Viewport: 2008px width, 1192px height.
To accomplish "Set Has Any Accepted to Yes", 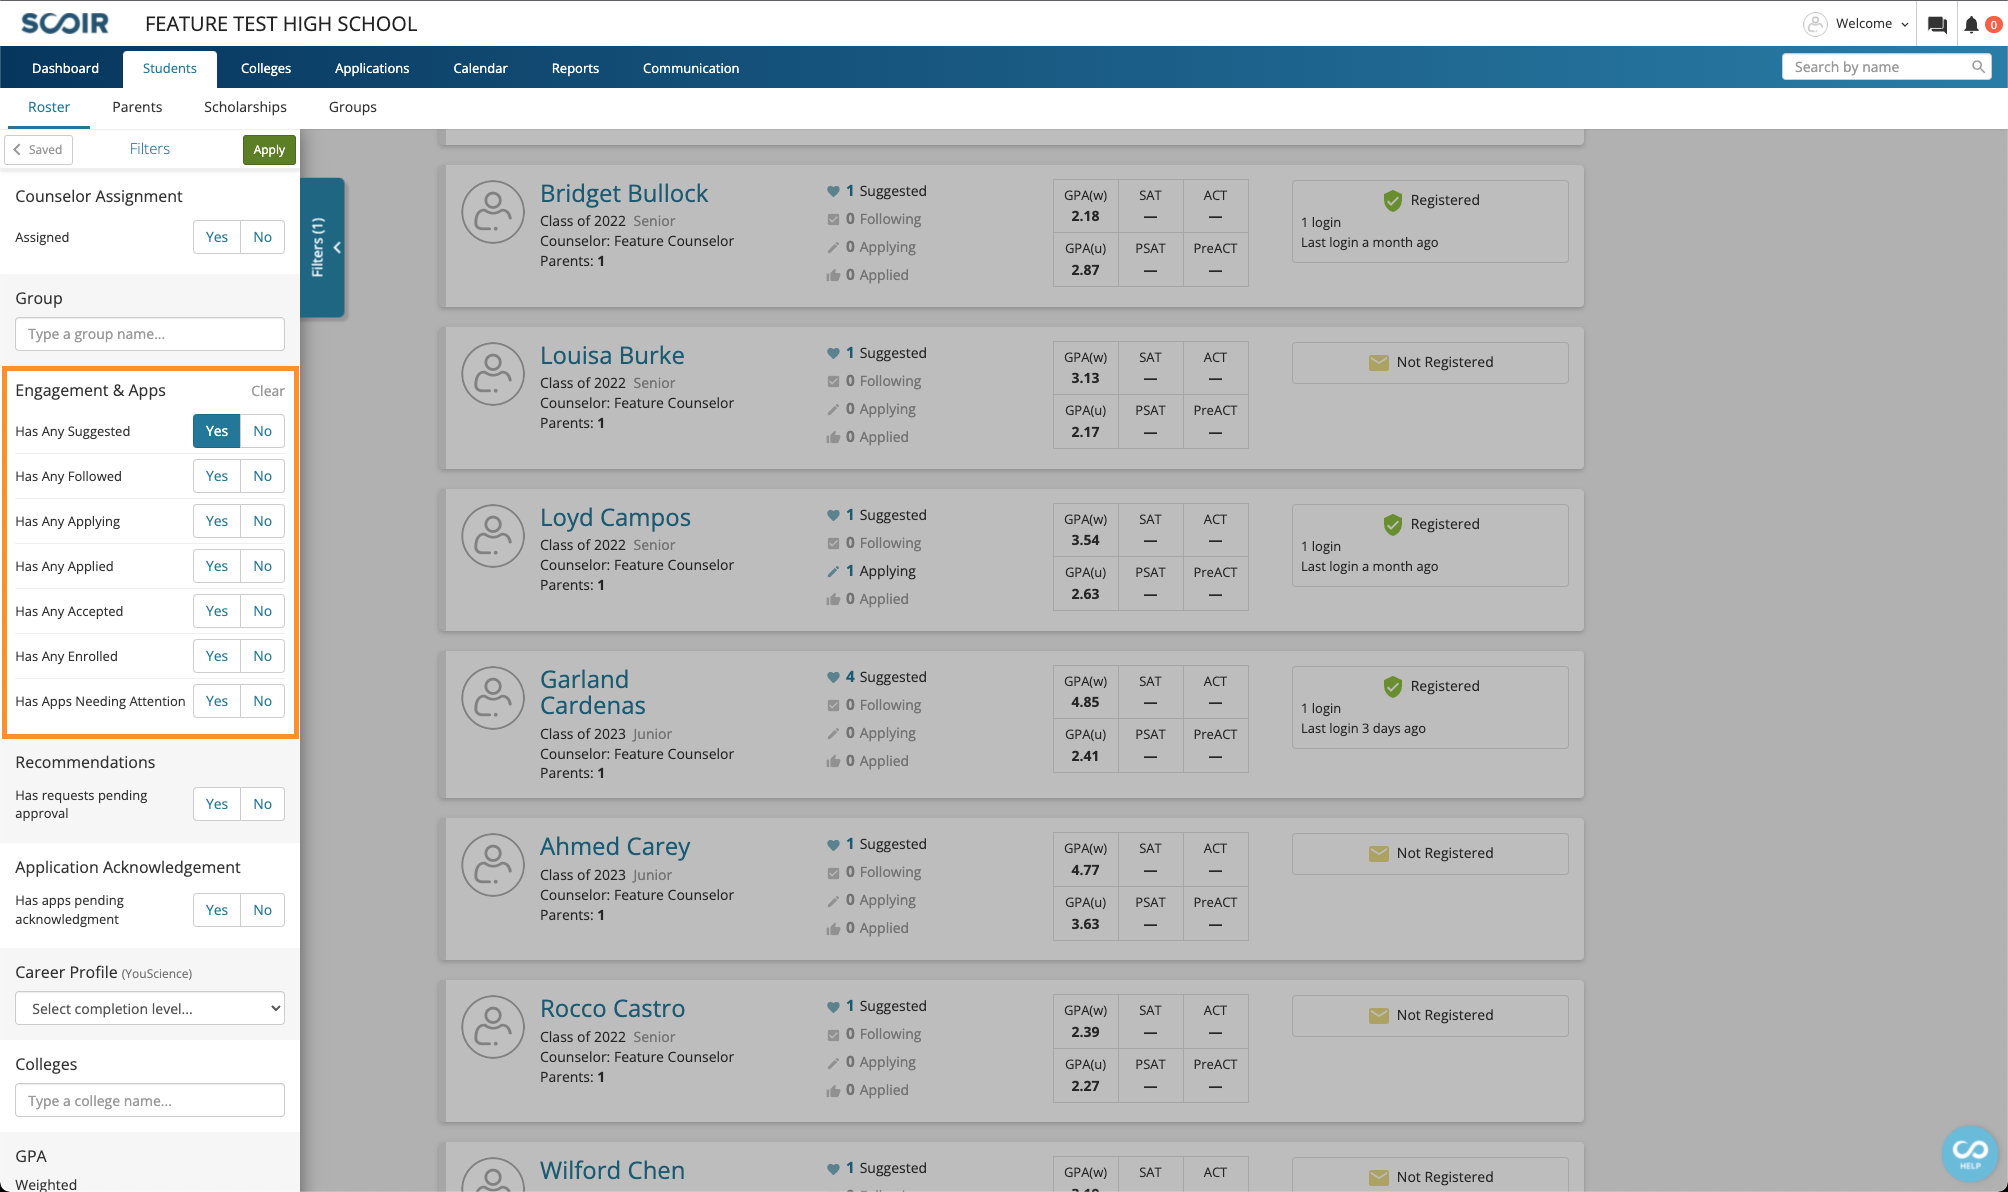I will pyautogui.click(x=217, y=611).
